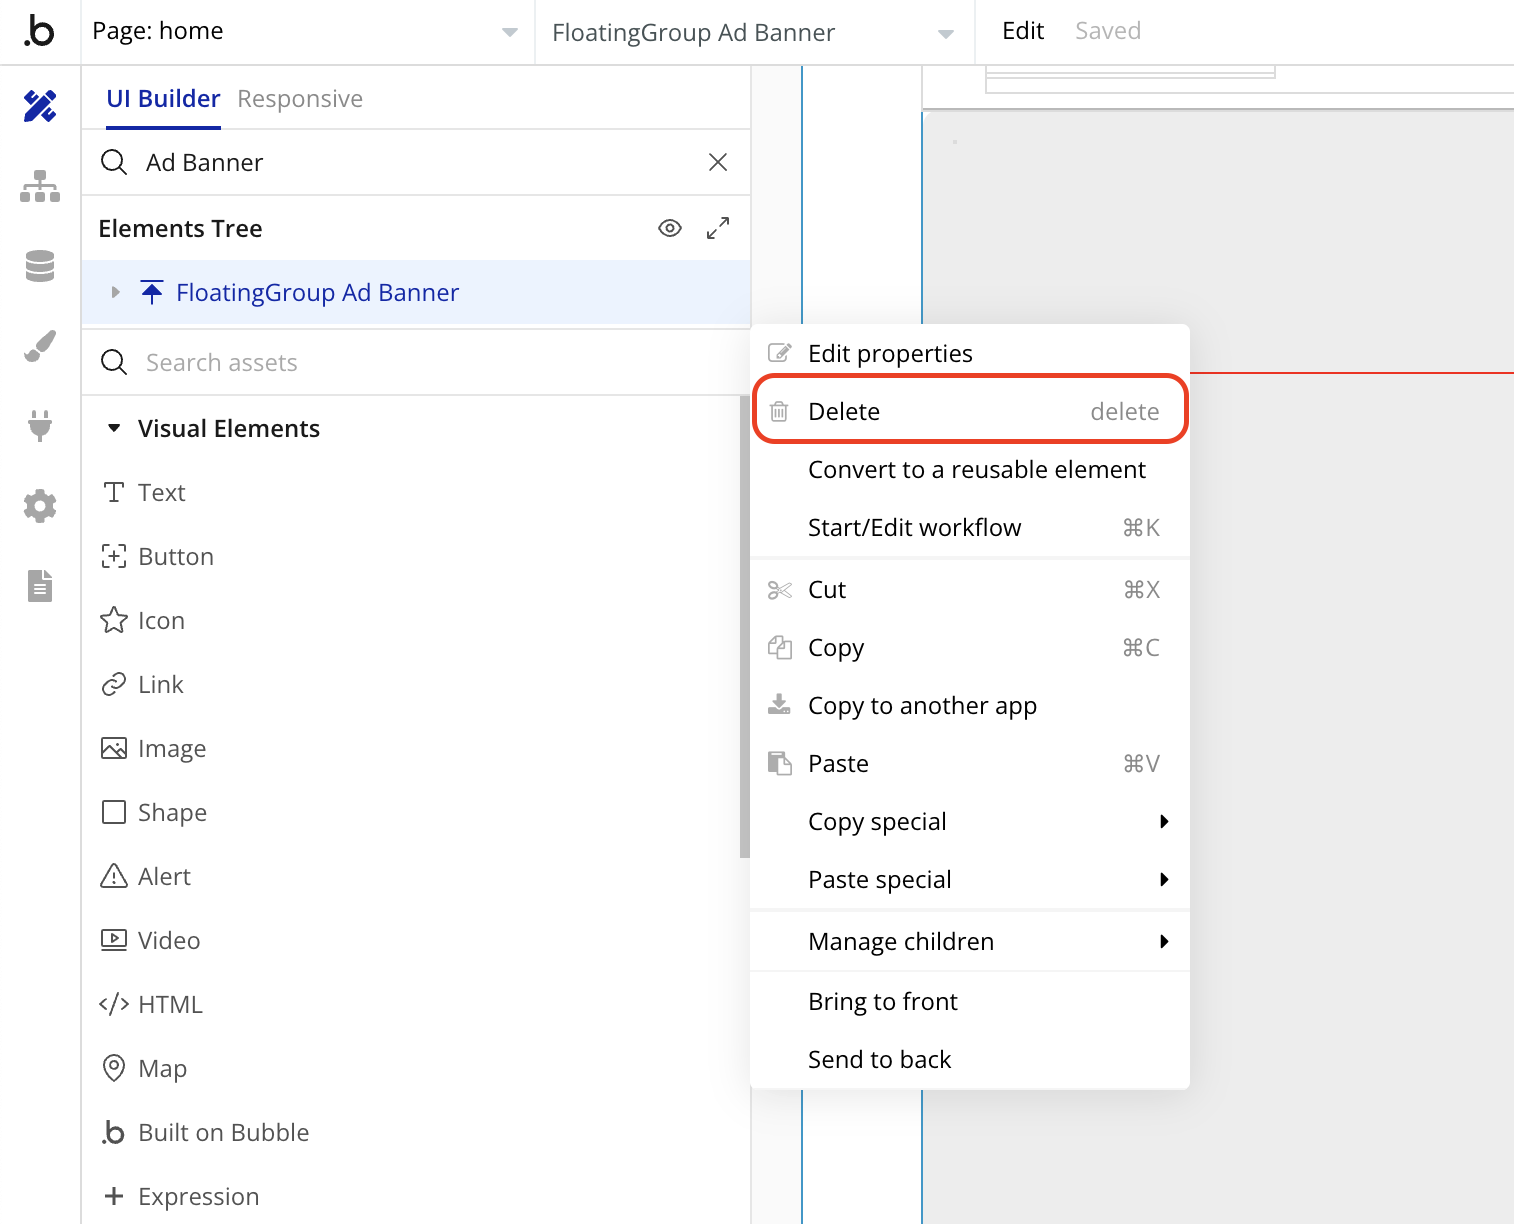Clear the Ad Banner search text

[x=718, y=162]
